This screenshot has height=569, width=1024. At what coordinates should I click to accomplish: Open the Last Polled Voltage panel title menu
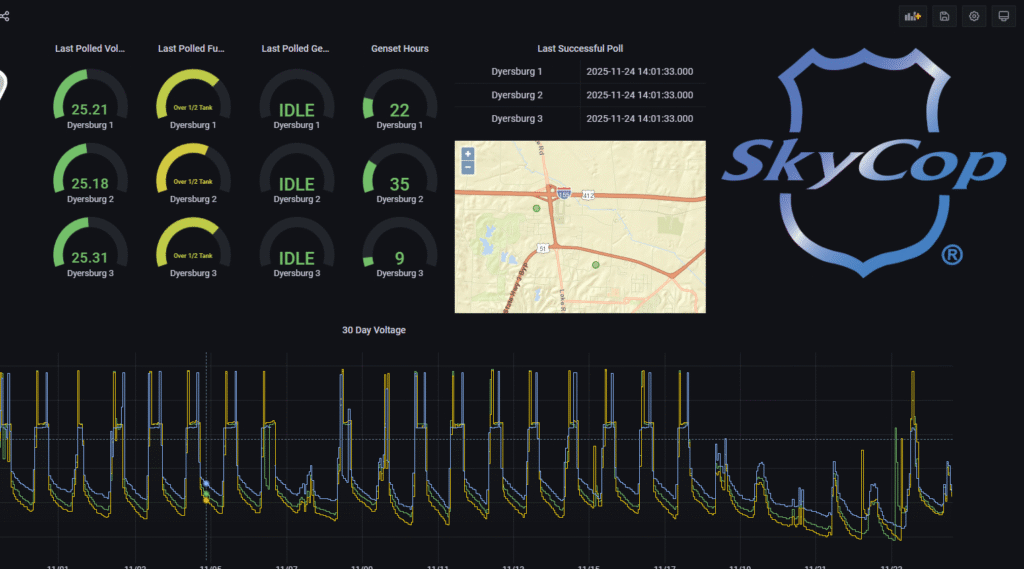click(x=90, y=48)
